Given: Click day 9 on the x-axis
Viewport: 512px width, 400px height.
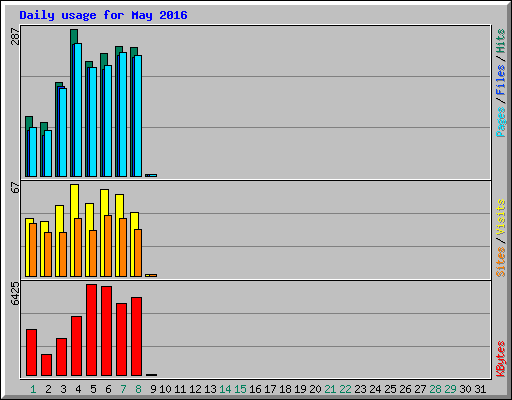Looking at the screenshot, I should [x=153, y=389].
